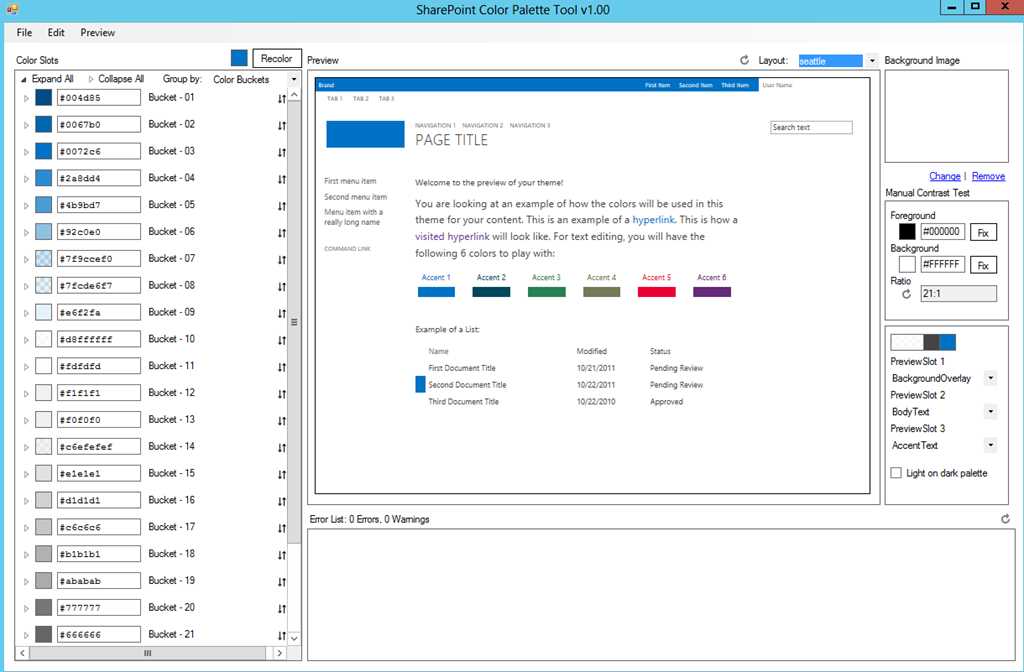Viewport: 1024px width, 672px height.
Task: Click the Expand All triangle icon
Action: point(24,79)
